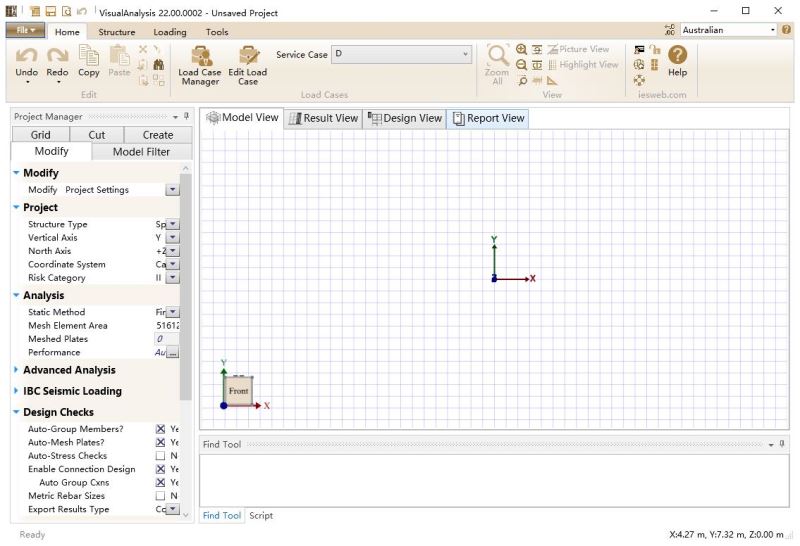Switch to the Result View tab
The image size is (800, 546).
[x=323, y=118]
